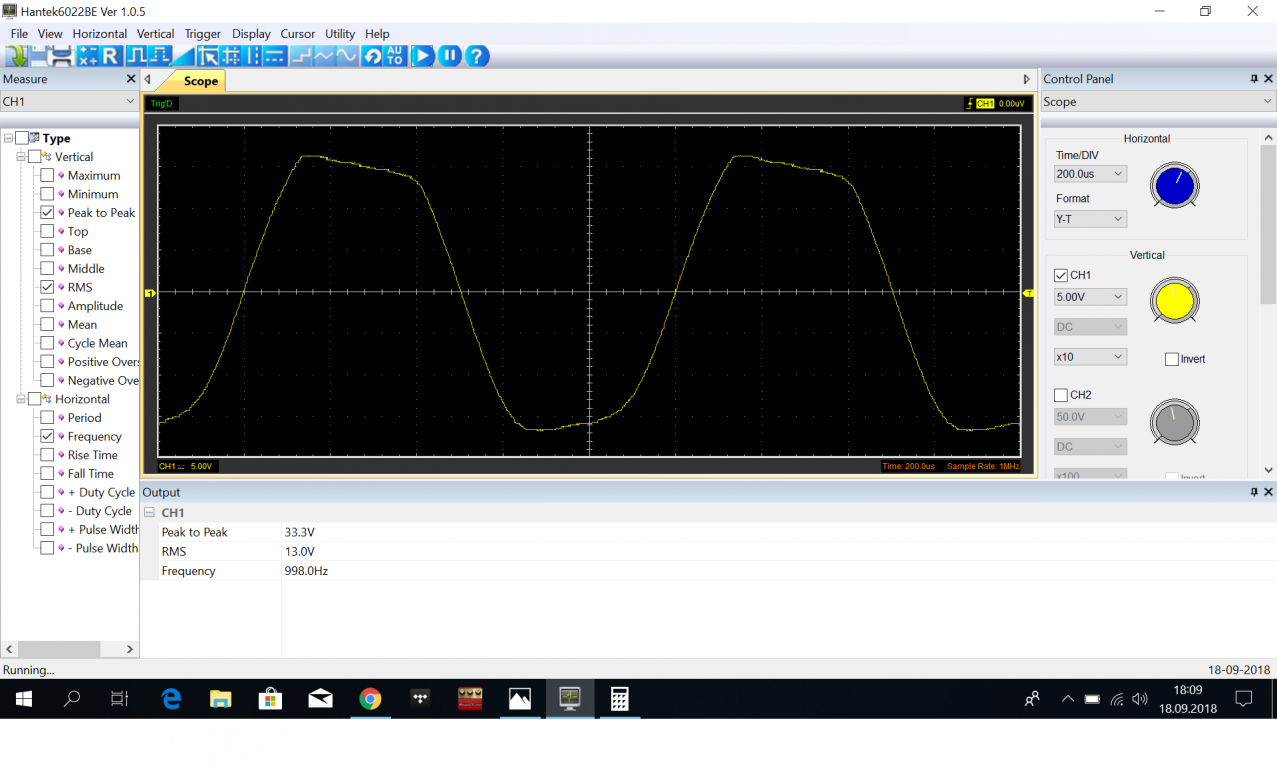
Task: Select the vertical cursors toolbar icon
Action: pyautogui.click(x=253, y=56)
